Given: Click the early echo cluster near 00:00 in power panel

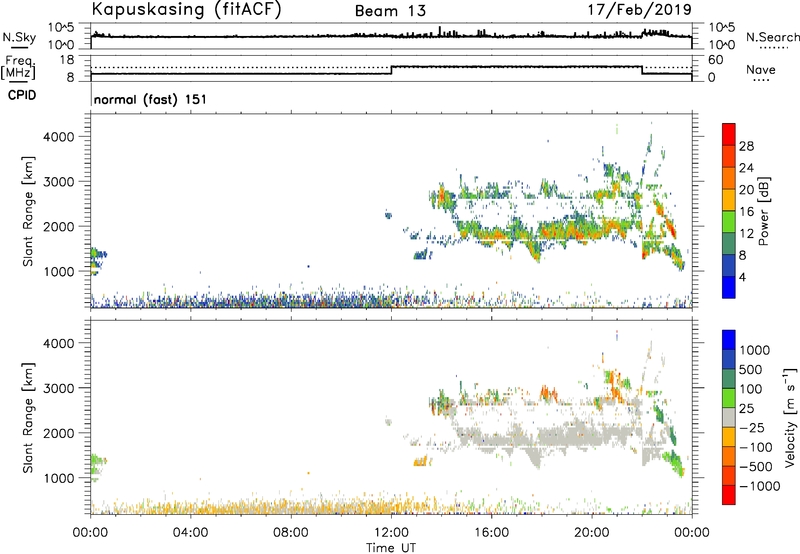Looking at the screenshot, I should pos(97,261).
